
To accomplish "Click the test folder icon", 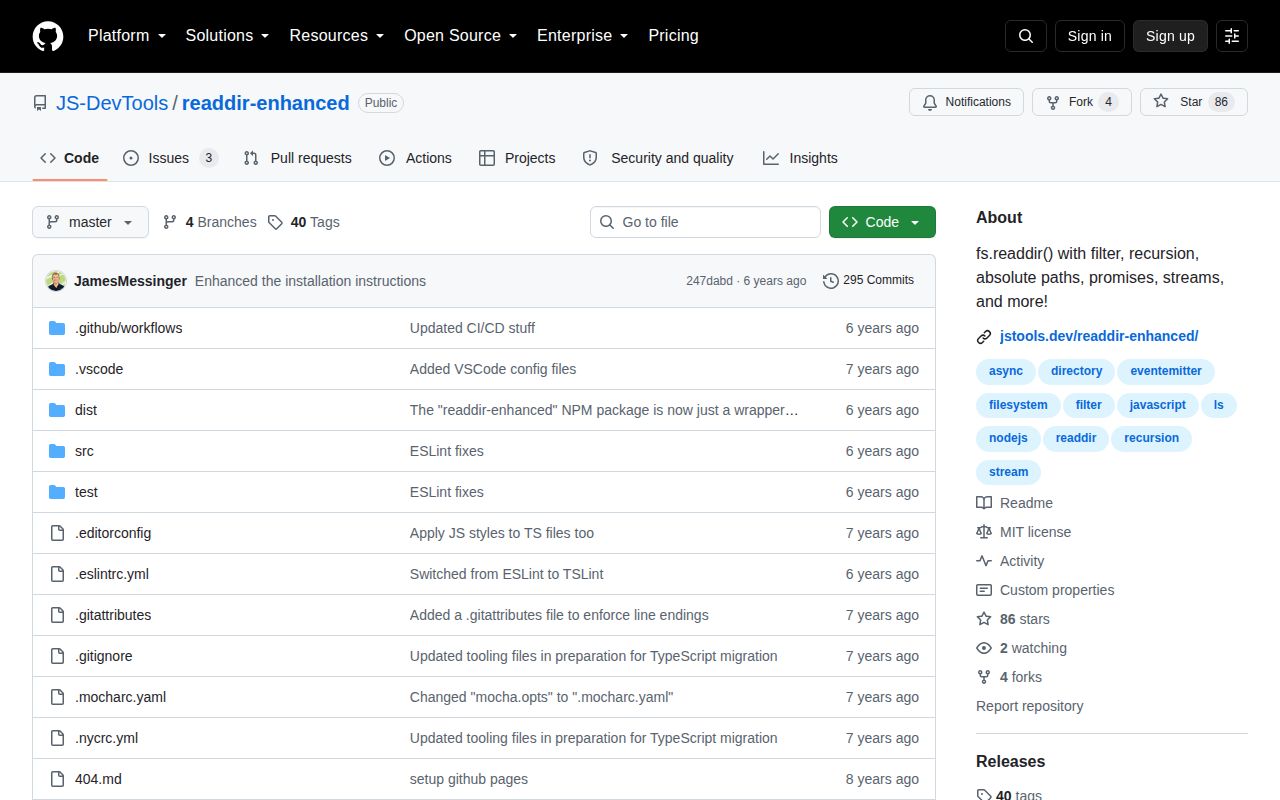I will (57, 492).
